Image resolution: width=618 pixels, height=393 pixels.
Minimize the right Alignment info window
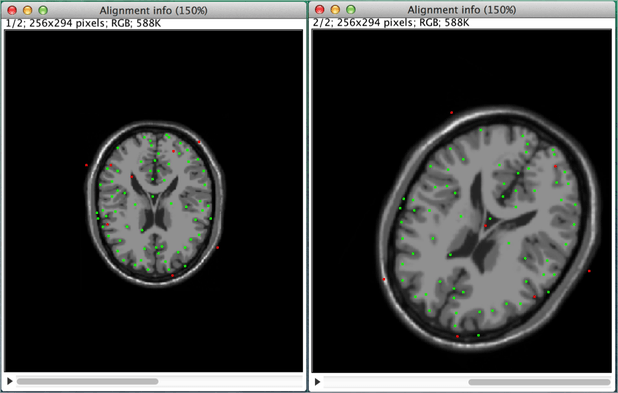click(x=335, y=9)
